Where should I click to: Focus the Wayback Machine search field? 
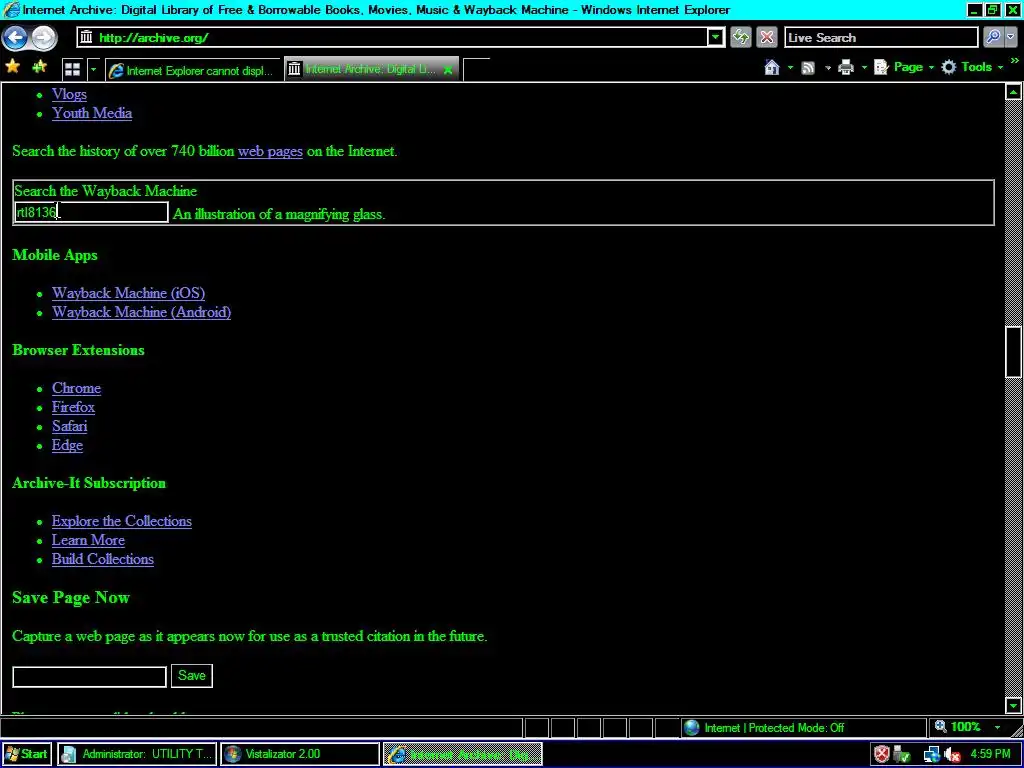[x=91, y=212]
